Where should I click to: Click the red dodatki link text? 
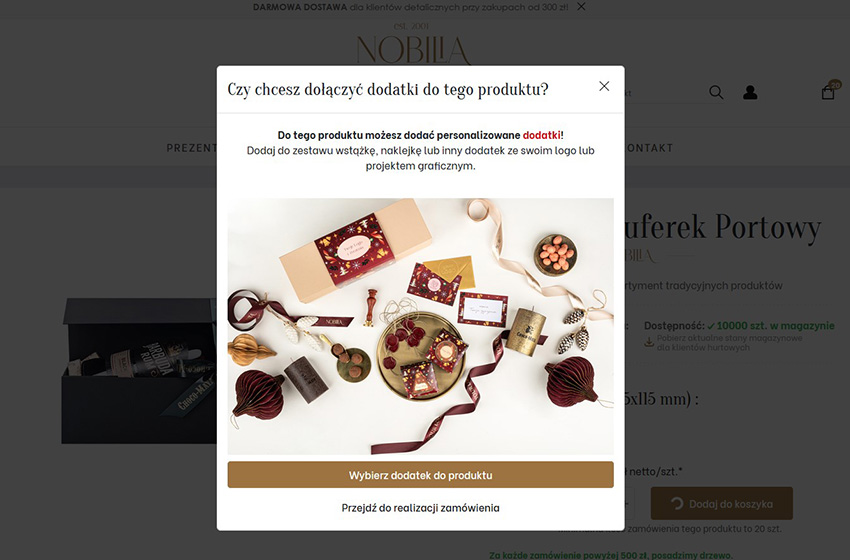click(x=542, y=134)
